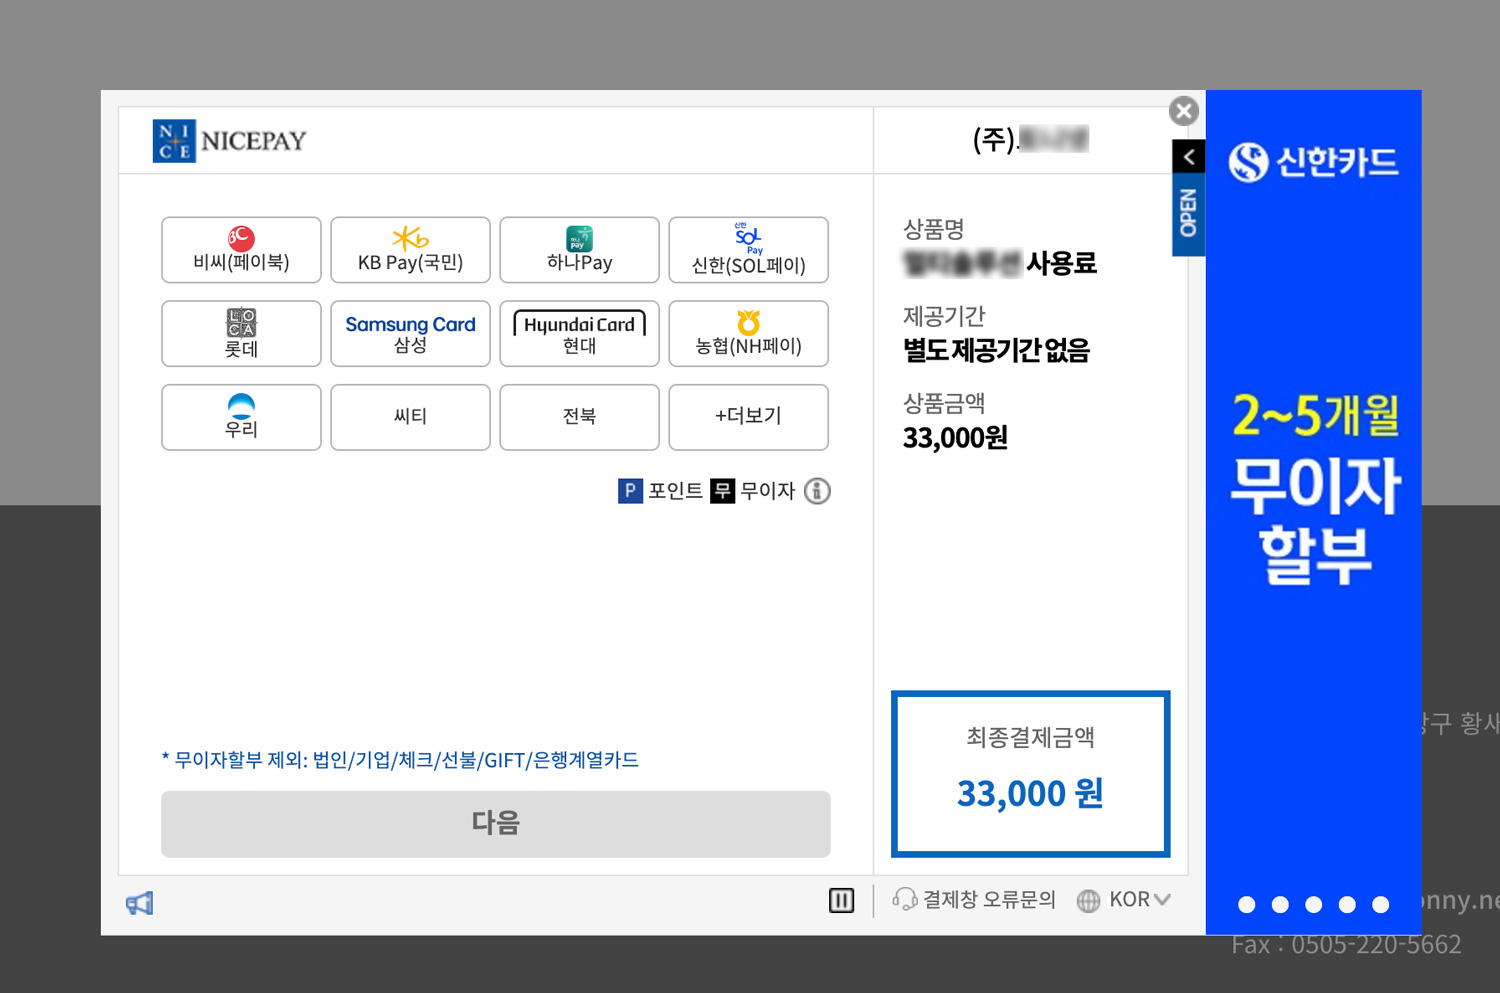Choose KB Pay (국민) card

[410, 250]
